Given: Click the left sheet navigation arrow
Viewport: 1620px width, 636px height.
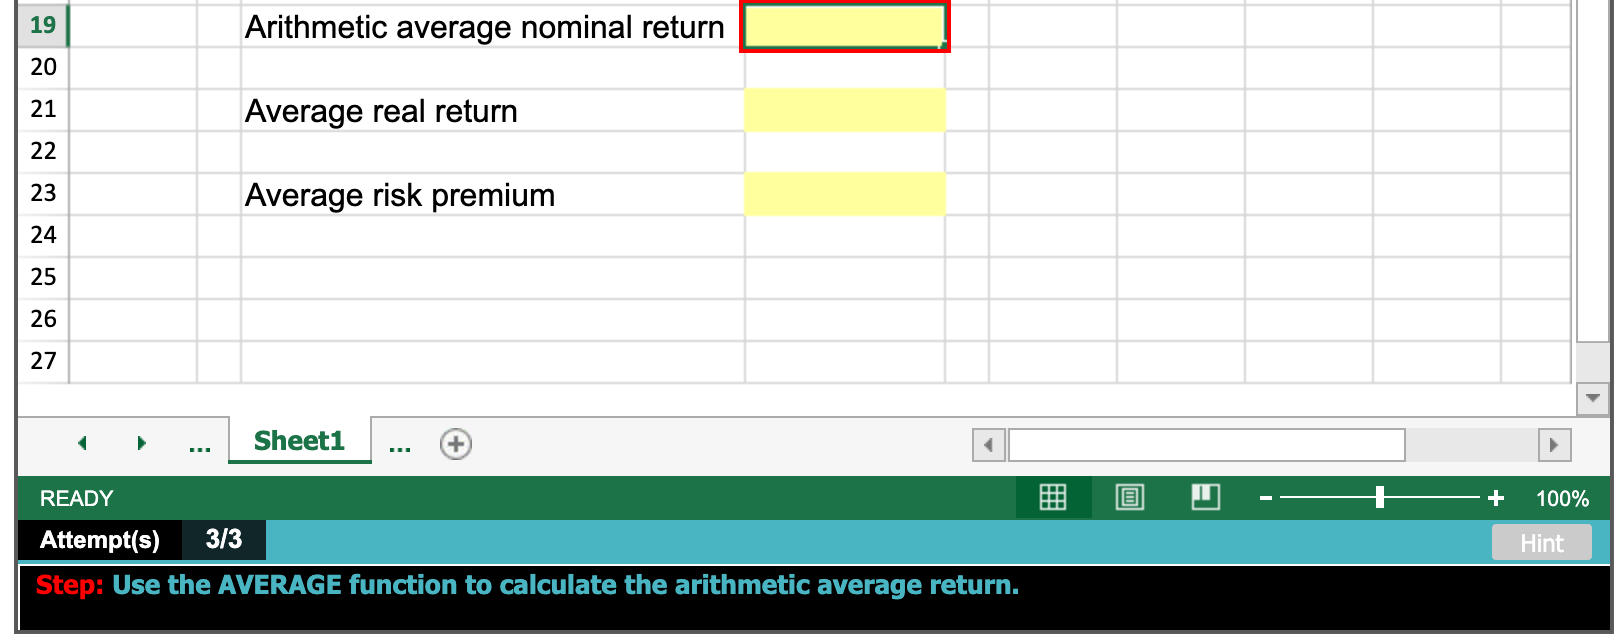Looking at the screenshot, I should click(x=82, y=443).
